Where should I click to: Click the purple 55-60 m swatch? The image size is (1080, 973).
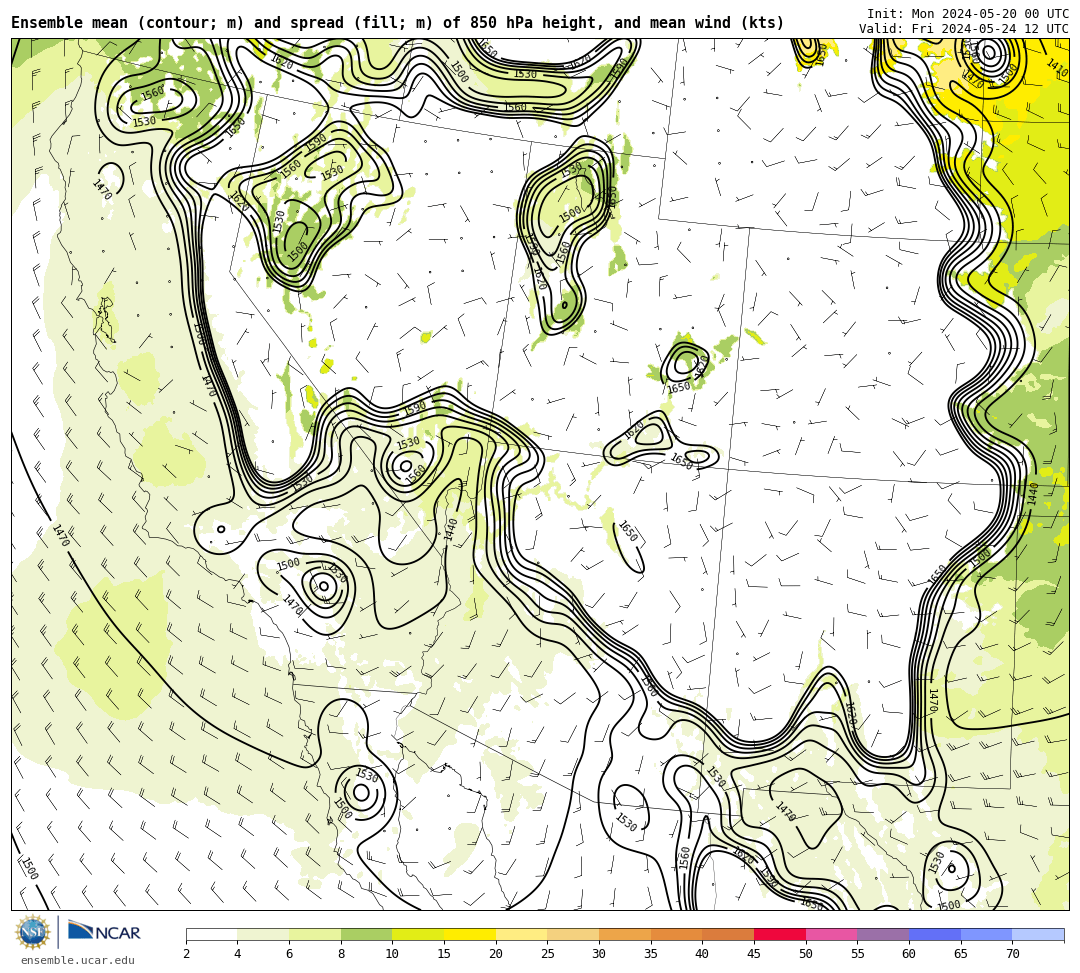(x=883, y=934)
